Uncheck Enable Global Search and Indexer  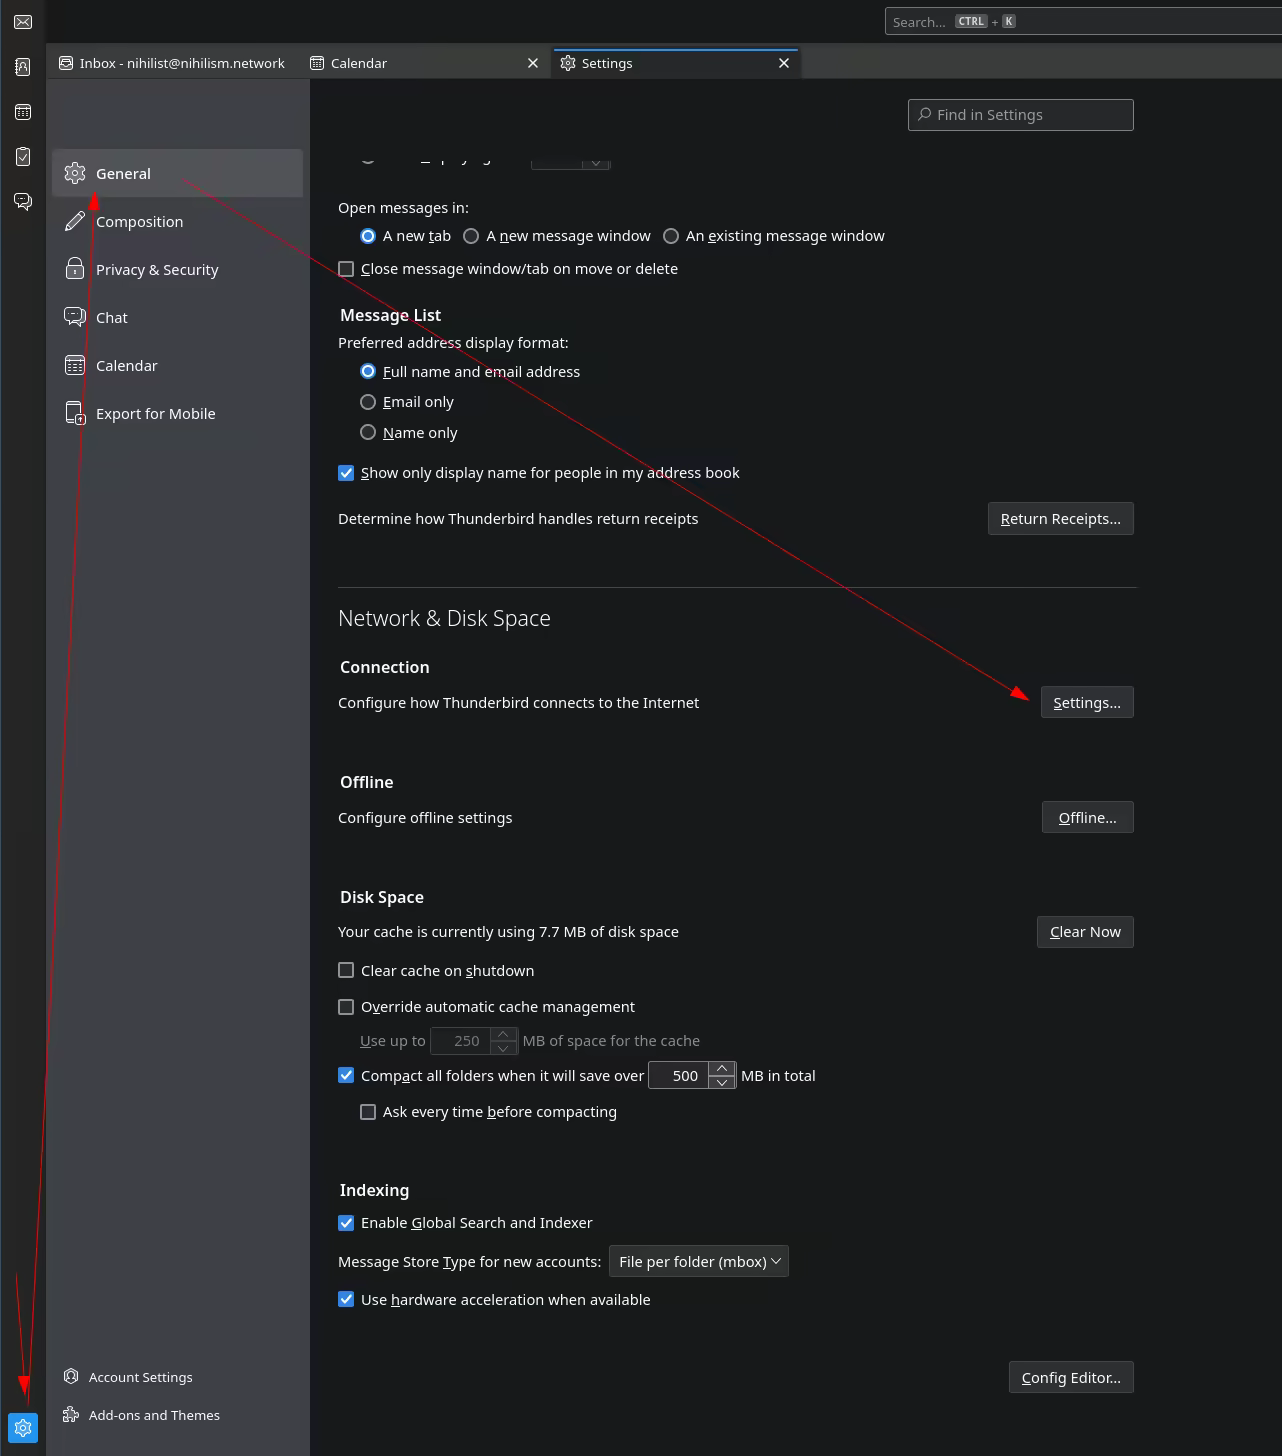tap(346, 1223)
